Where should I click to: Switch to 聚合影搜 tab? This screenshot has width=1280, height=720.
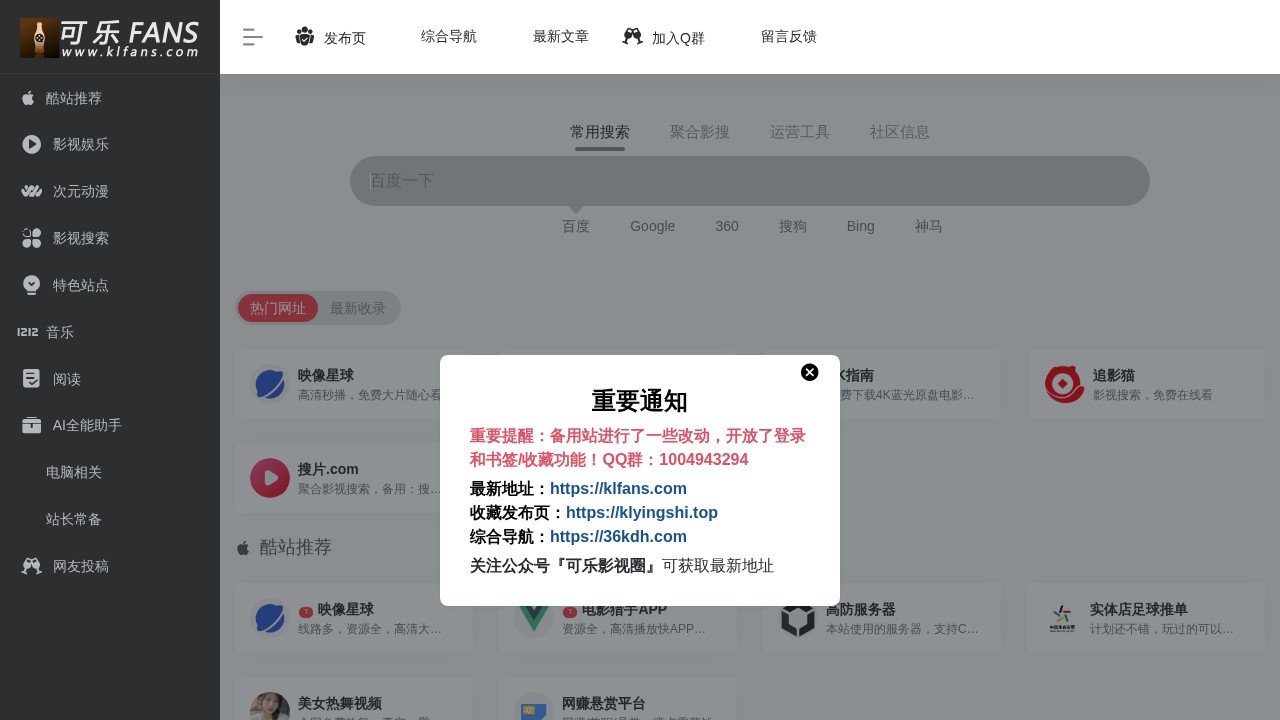tap(700, 132)
